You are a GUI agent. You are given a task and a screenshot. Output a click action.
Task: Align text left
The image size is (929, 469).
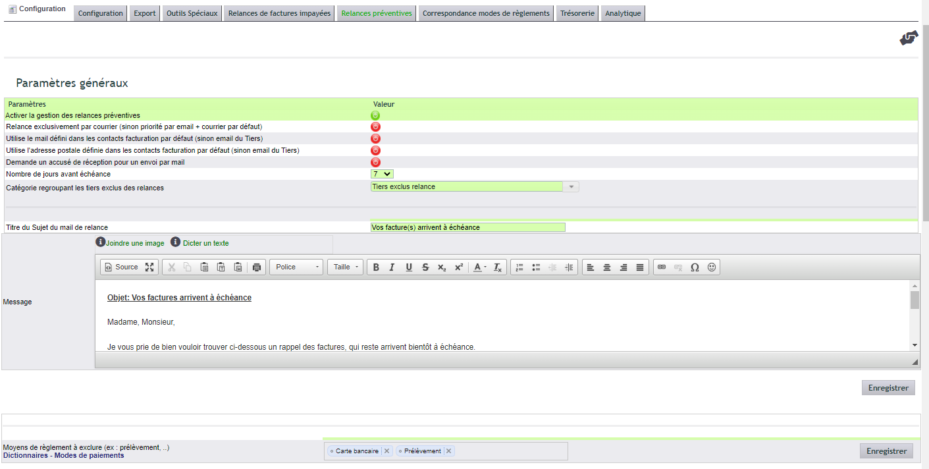[591, 267]
